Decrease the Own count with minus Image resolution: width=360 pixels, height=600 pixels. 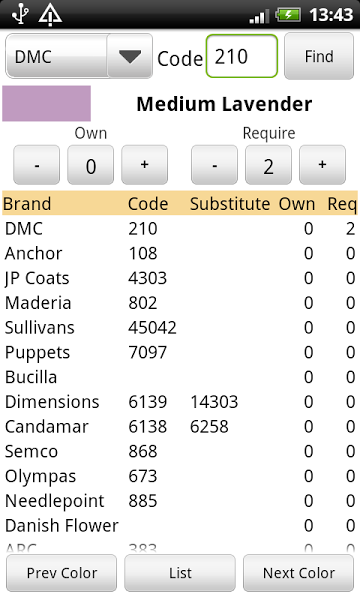point(37,165)
